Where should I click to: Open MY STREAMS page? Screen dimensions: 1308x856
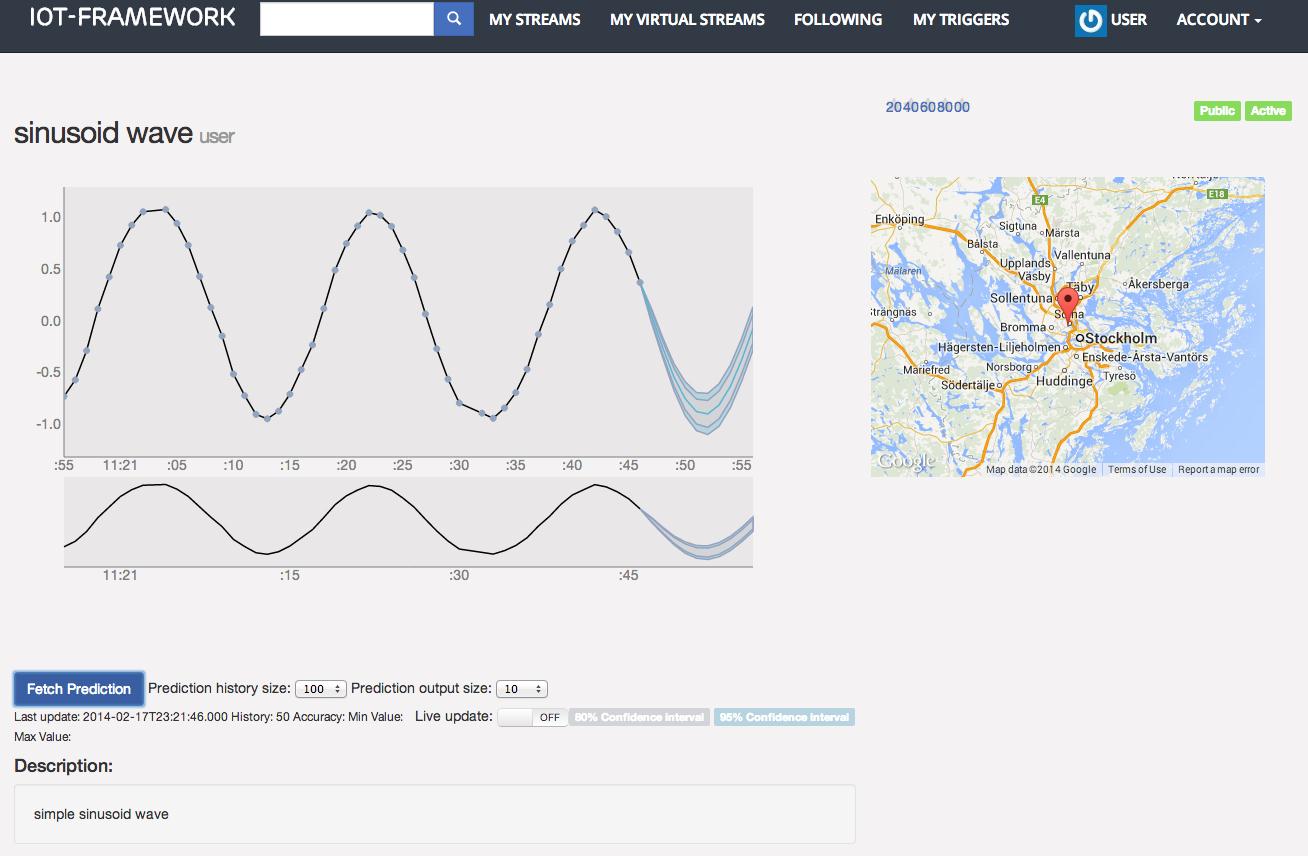tap(534, 20)
